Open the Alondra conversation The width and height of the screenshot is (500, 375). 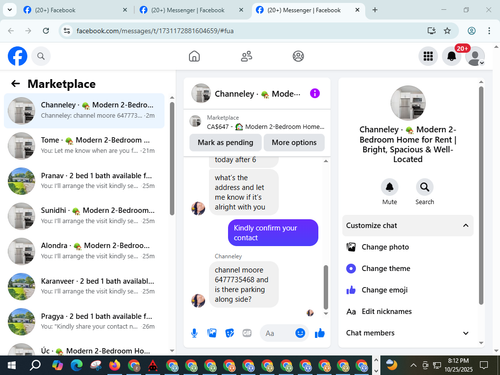(x=84, y=251)
